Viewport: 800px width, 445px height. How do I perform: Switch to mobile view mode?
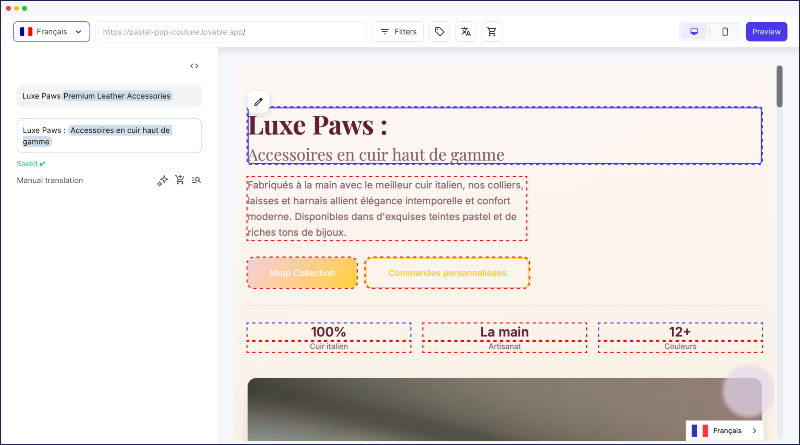pos(724,32)
